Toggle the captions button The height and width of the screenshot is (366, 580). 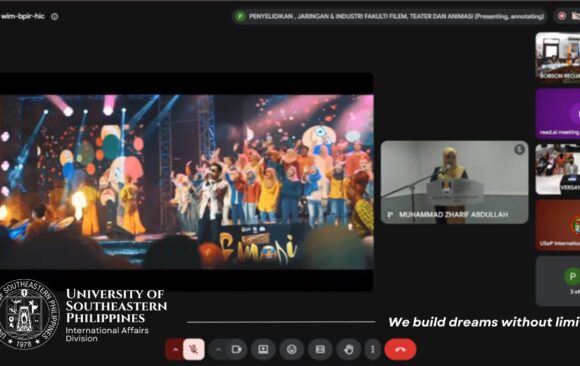tap(320, 349)
